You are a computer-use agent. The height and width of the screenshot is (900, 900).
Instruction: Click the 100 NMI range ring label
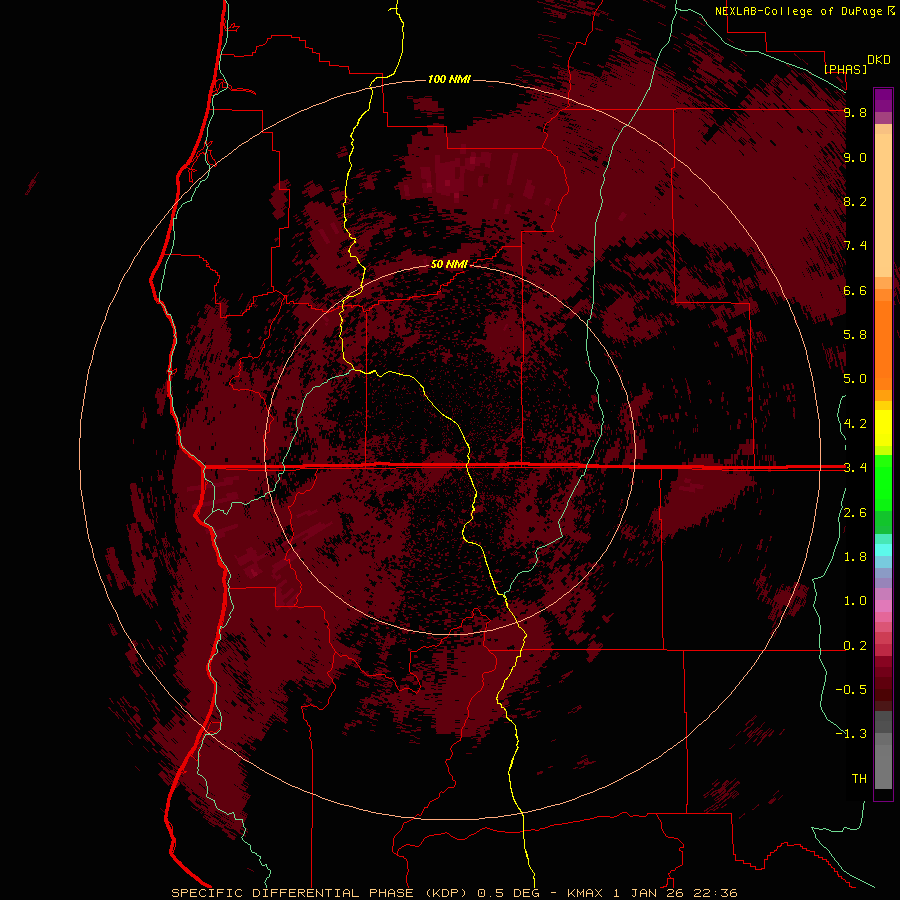click(x=449, y=79)
